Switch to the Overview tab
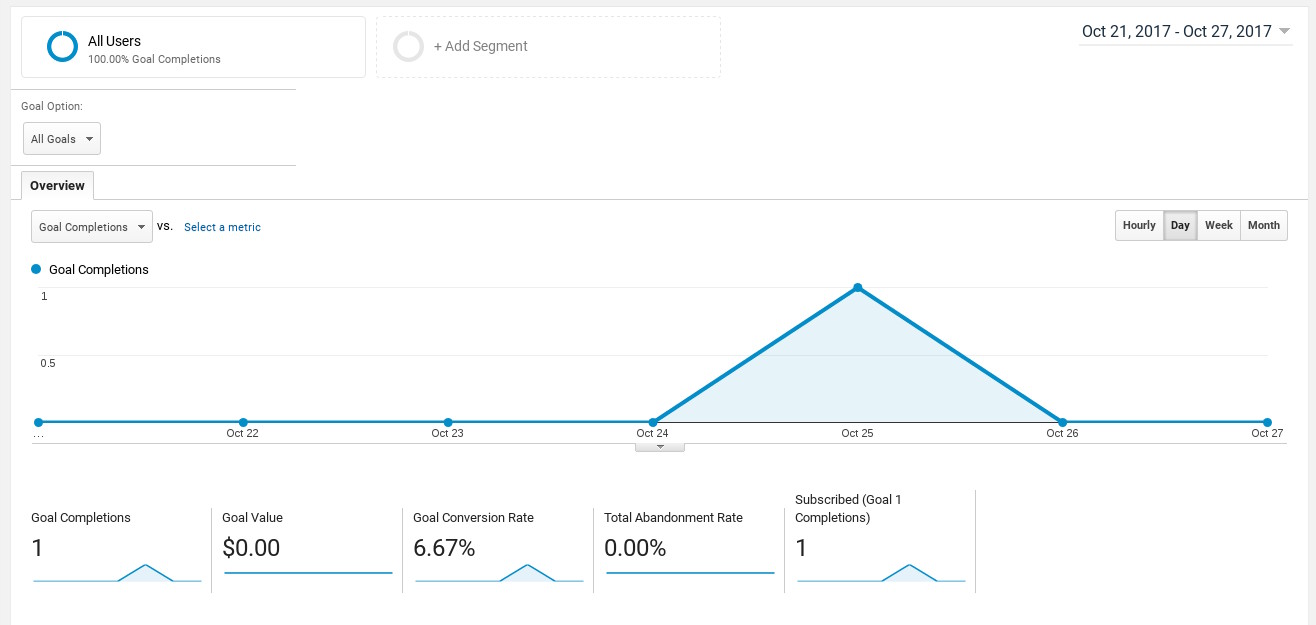Screen dimensions: 1316x625 57,186
